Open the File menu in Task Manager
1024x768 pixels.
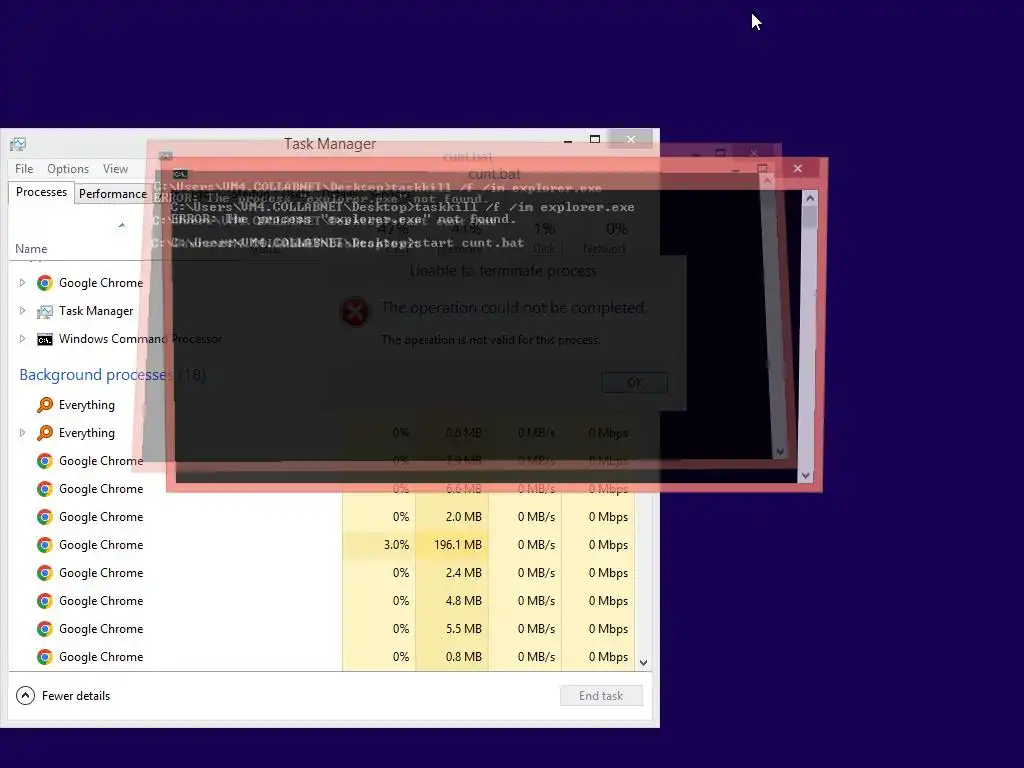tap(24, 168)
